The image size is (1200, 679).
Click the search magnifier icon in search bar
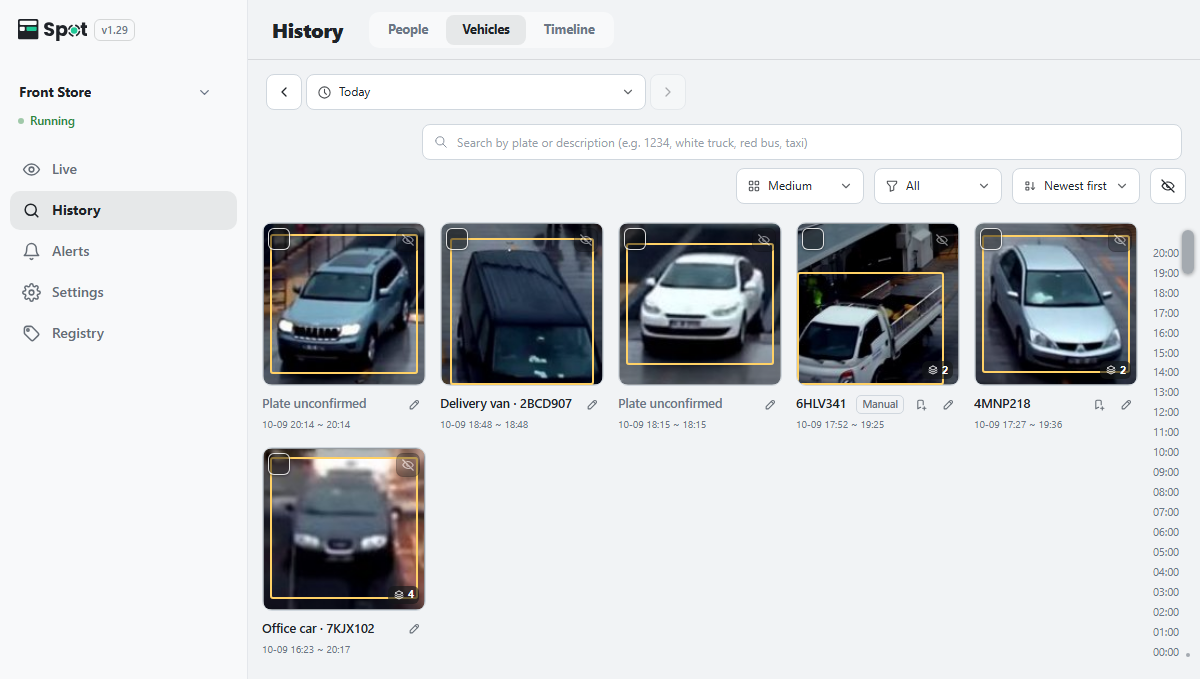point(441,143)
